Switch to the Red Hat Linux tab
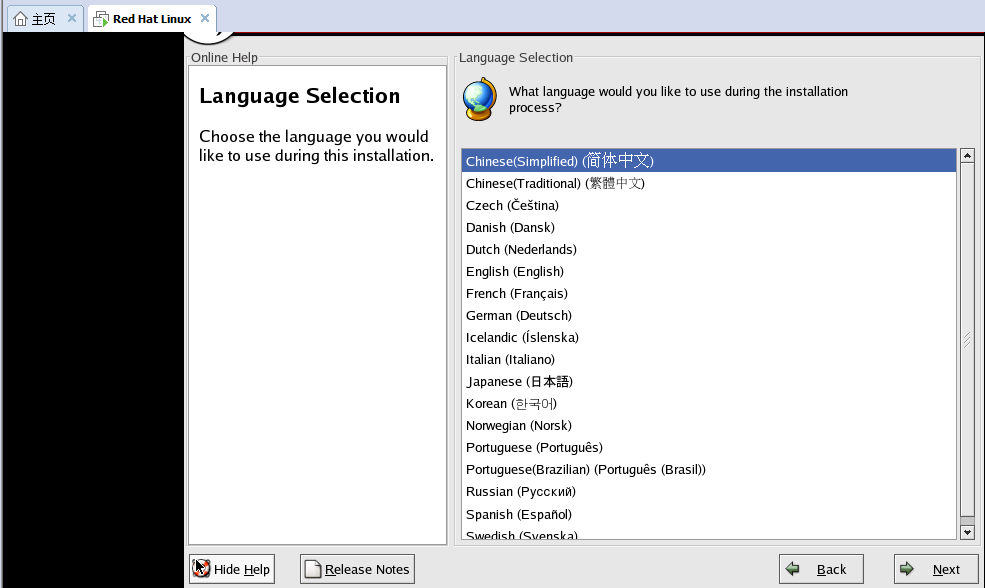 click(152, 19)
